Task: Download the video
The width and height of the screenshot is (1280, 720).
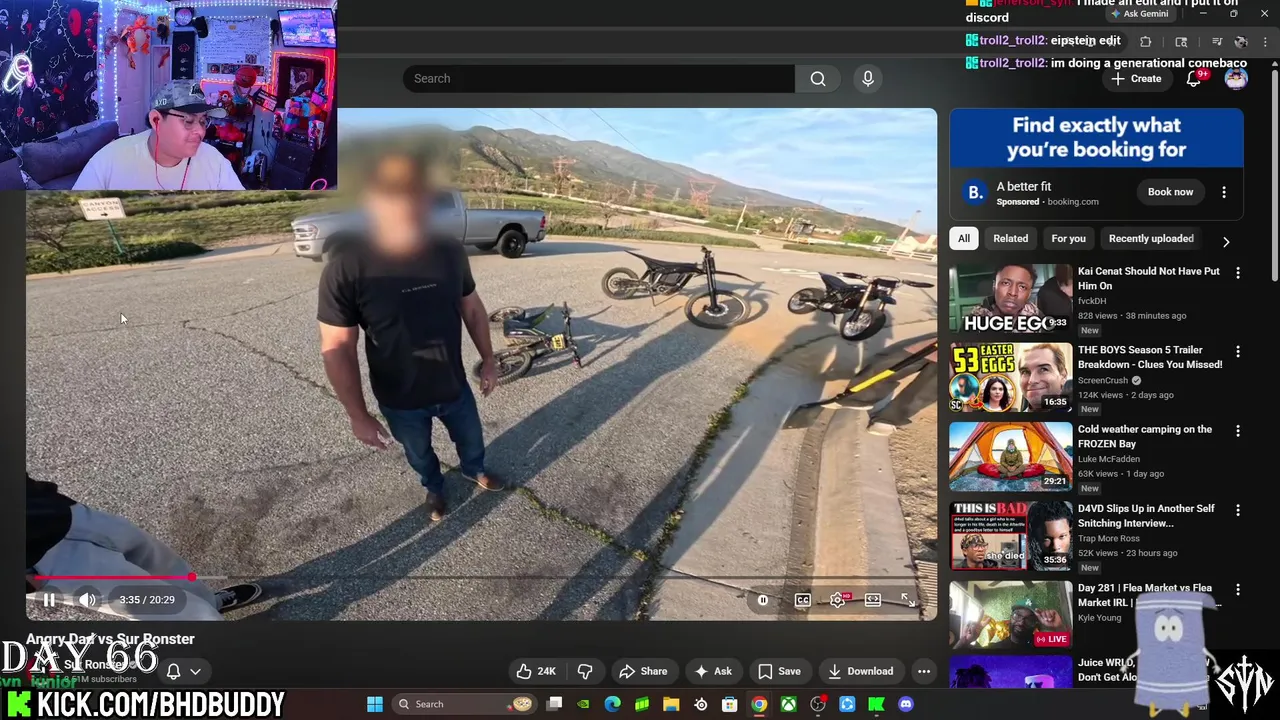Action: (860, 671)
